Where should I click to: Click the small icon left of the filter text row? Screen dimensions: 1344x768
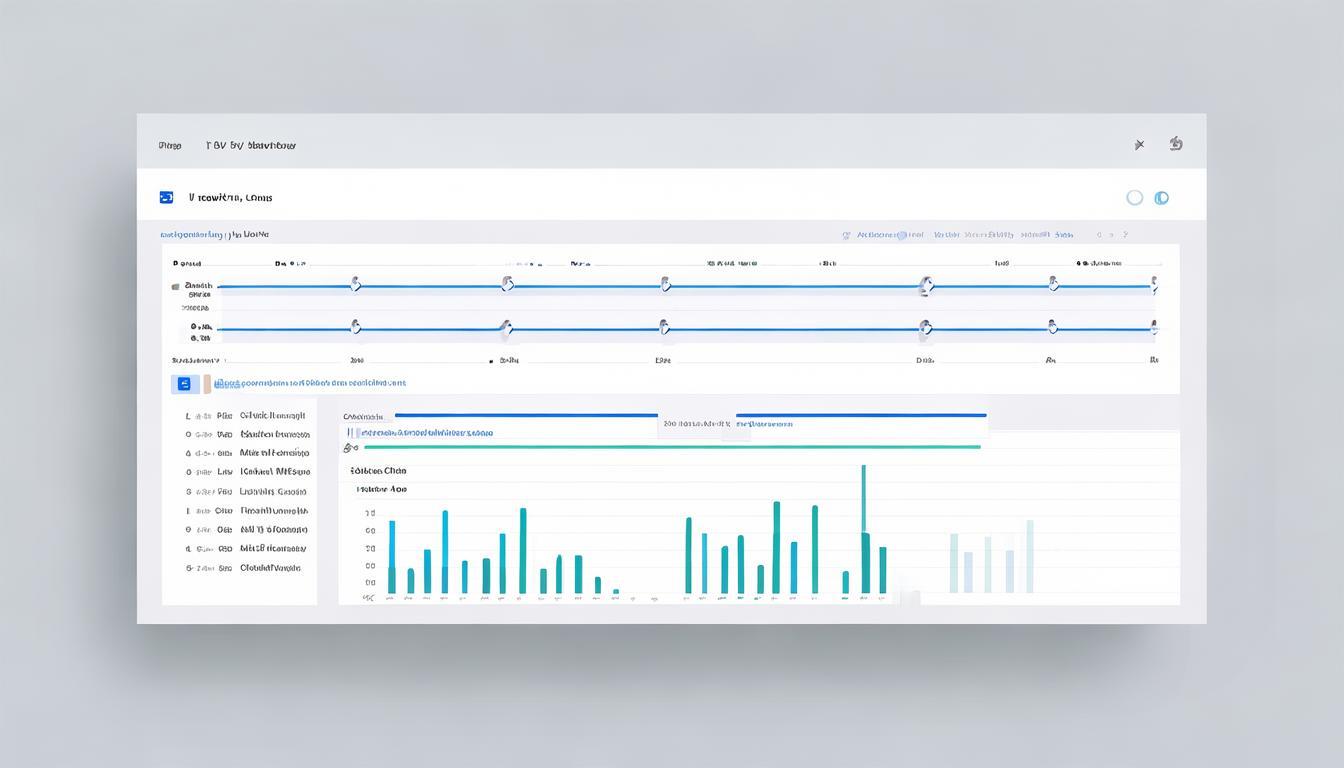tap(846, 236)
